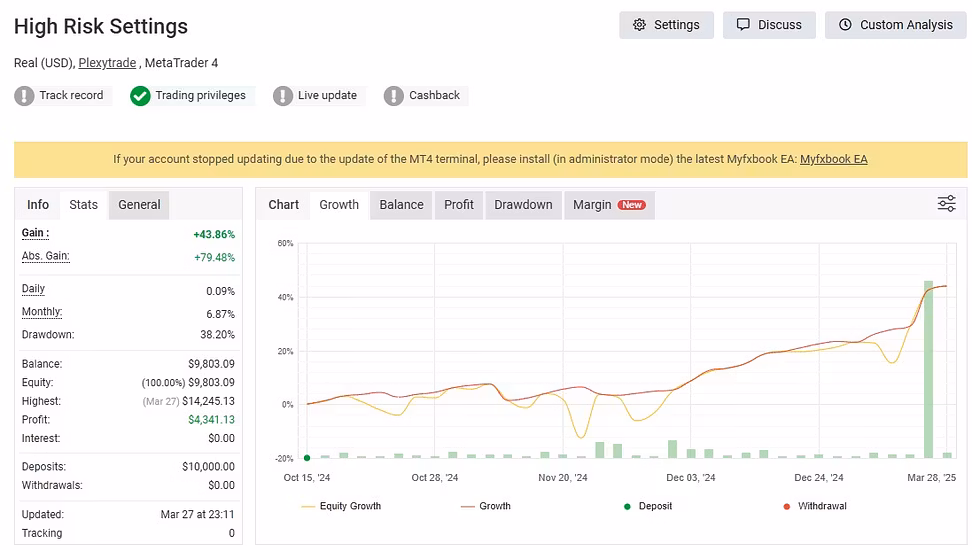Click the chart filter sliders icon

(946, 204)
